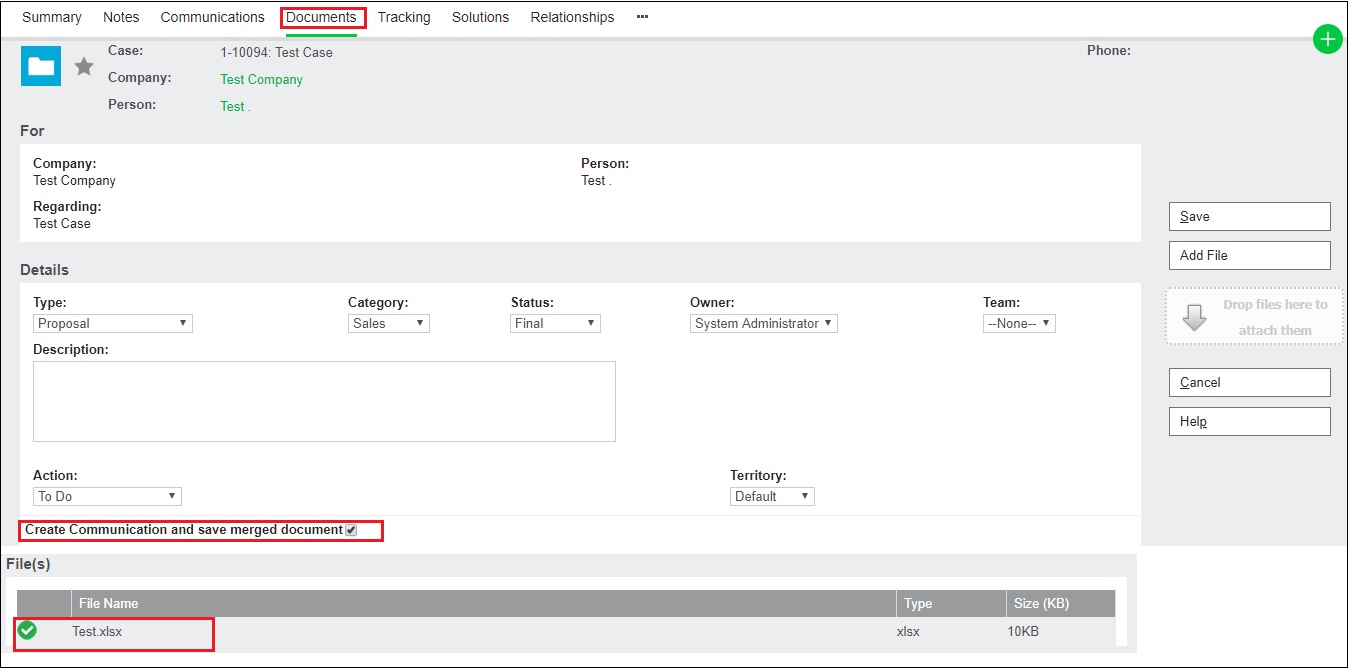
Task: Click the Type column header in Files table
Action: [951, 603]
